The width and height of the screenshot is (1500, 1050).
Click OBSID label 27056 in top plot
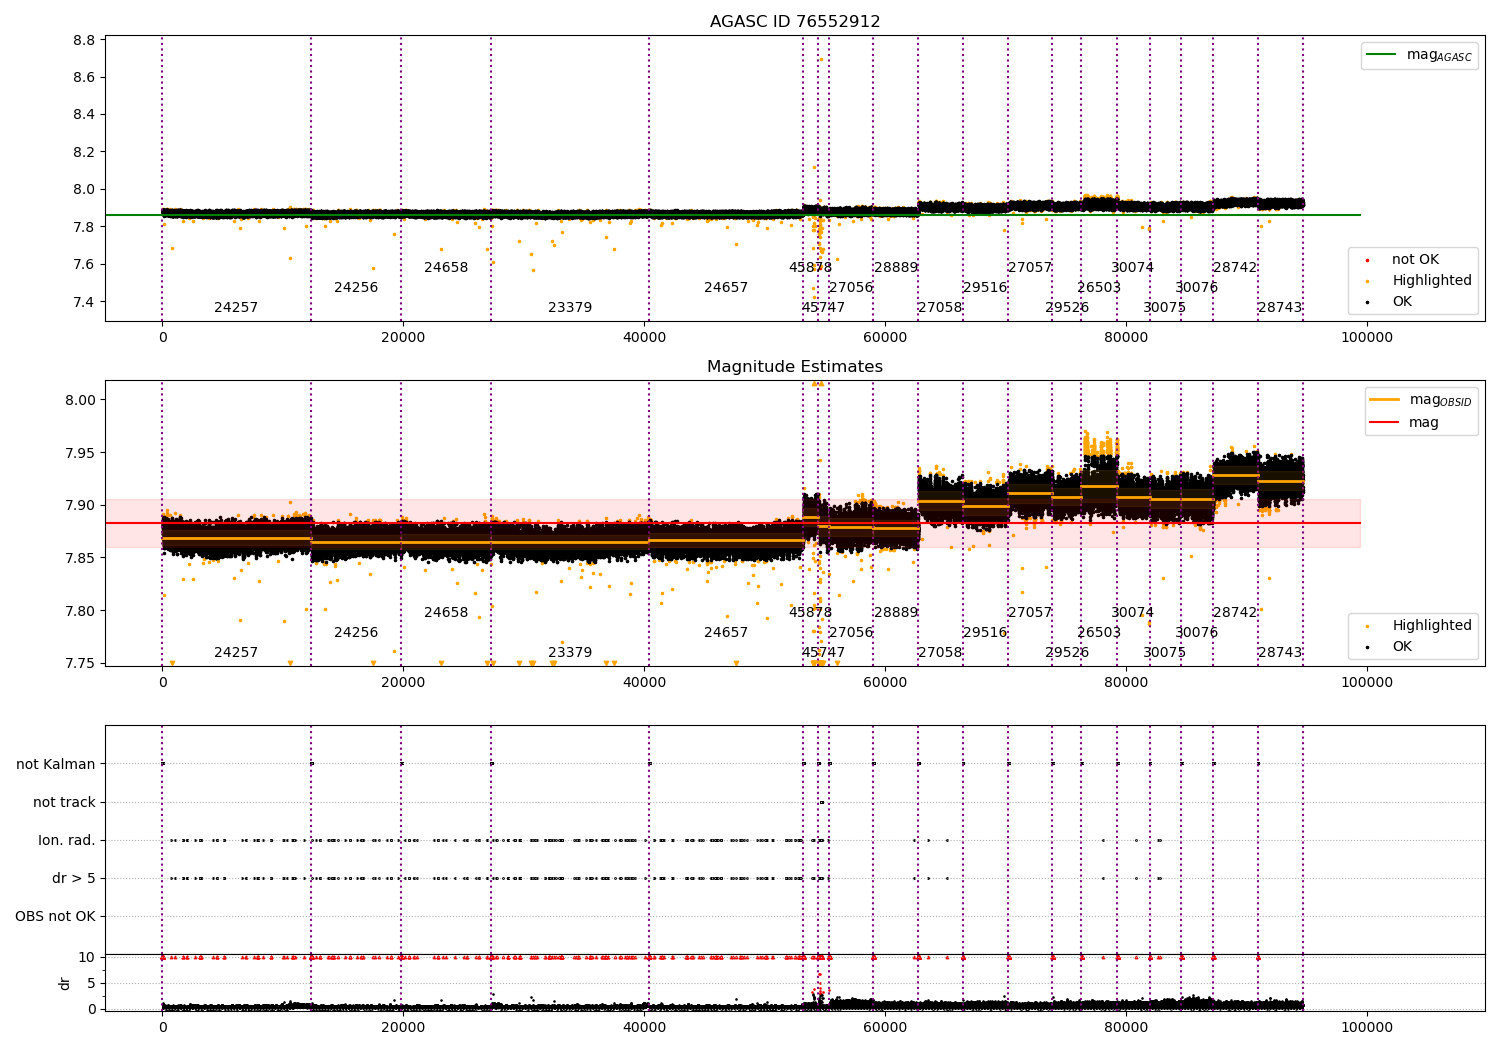851,288
